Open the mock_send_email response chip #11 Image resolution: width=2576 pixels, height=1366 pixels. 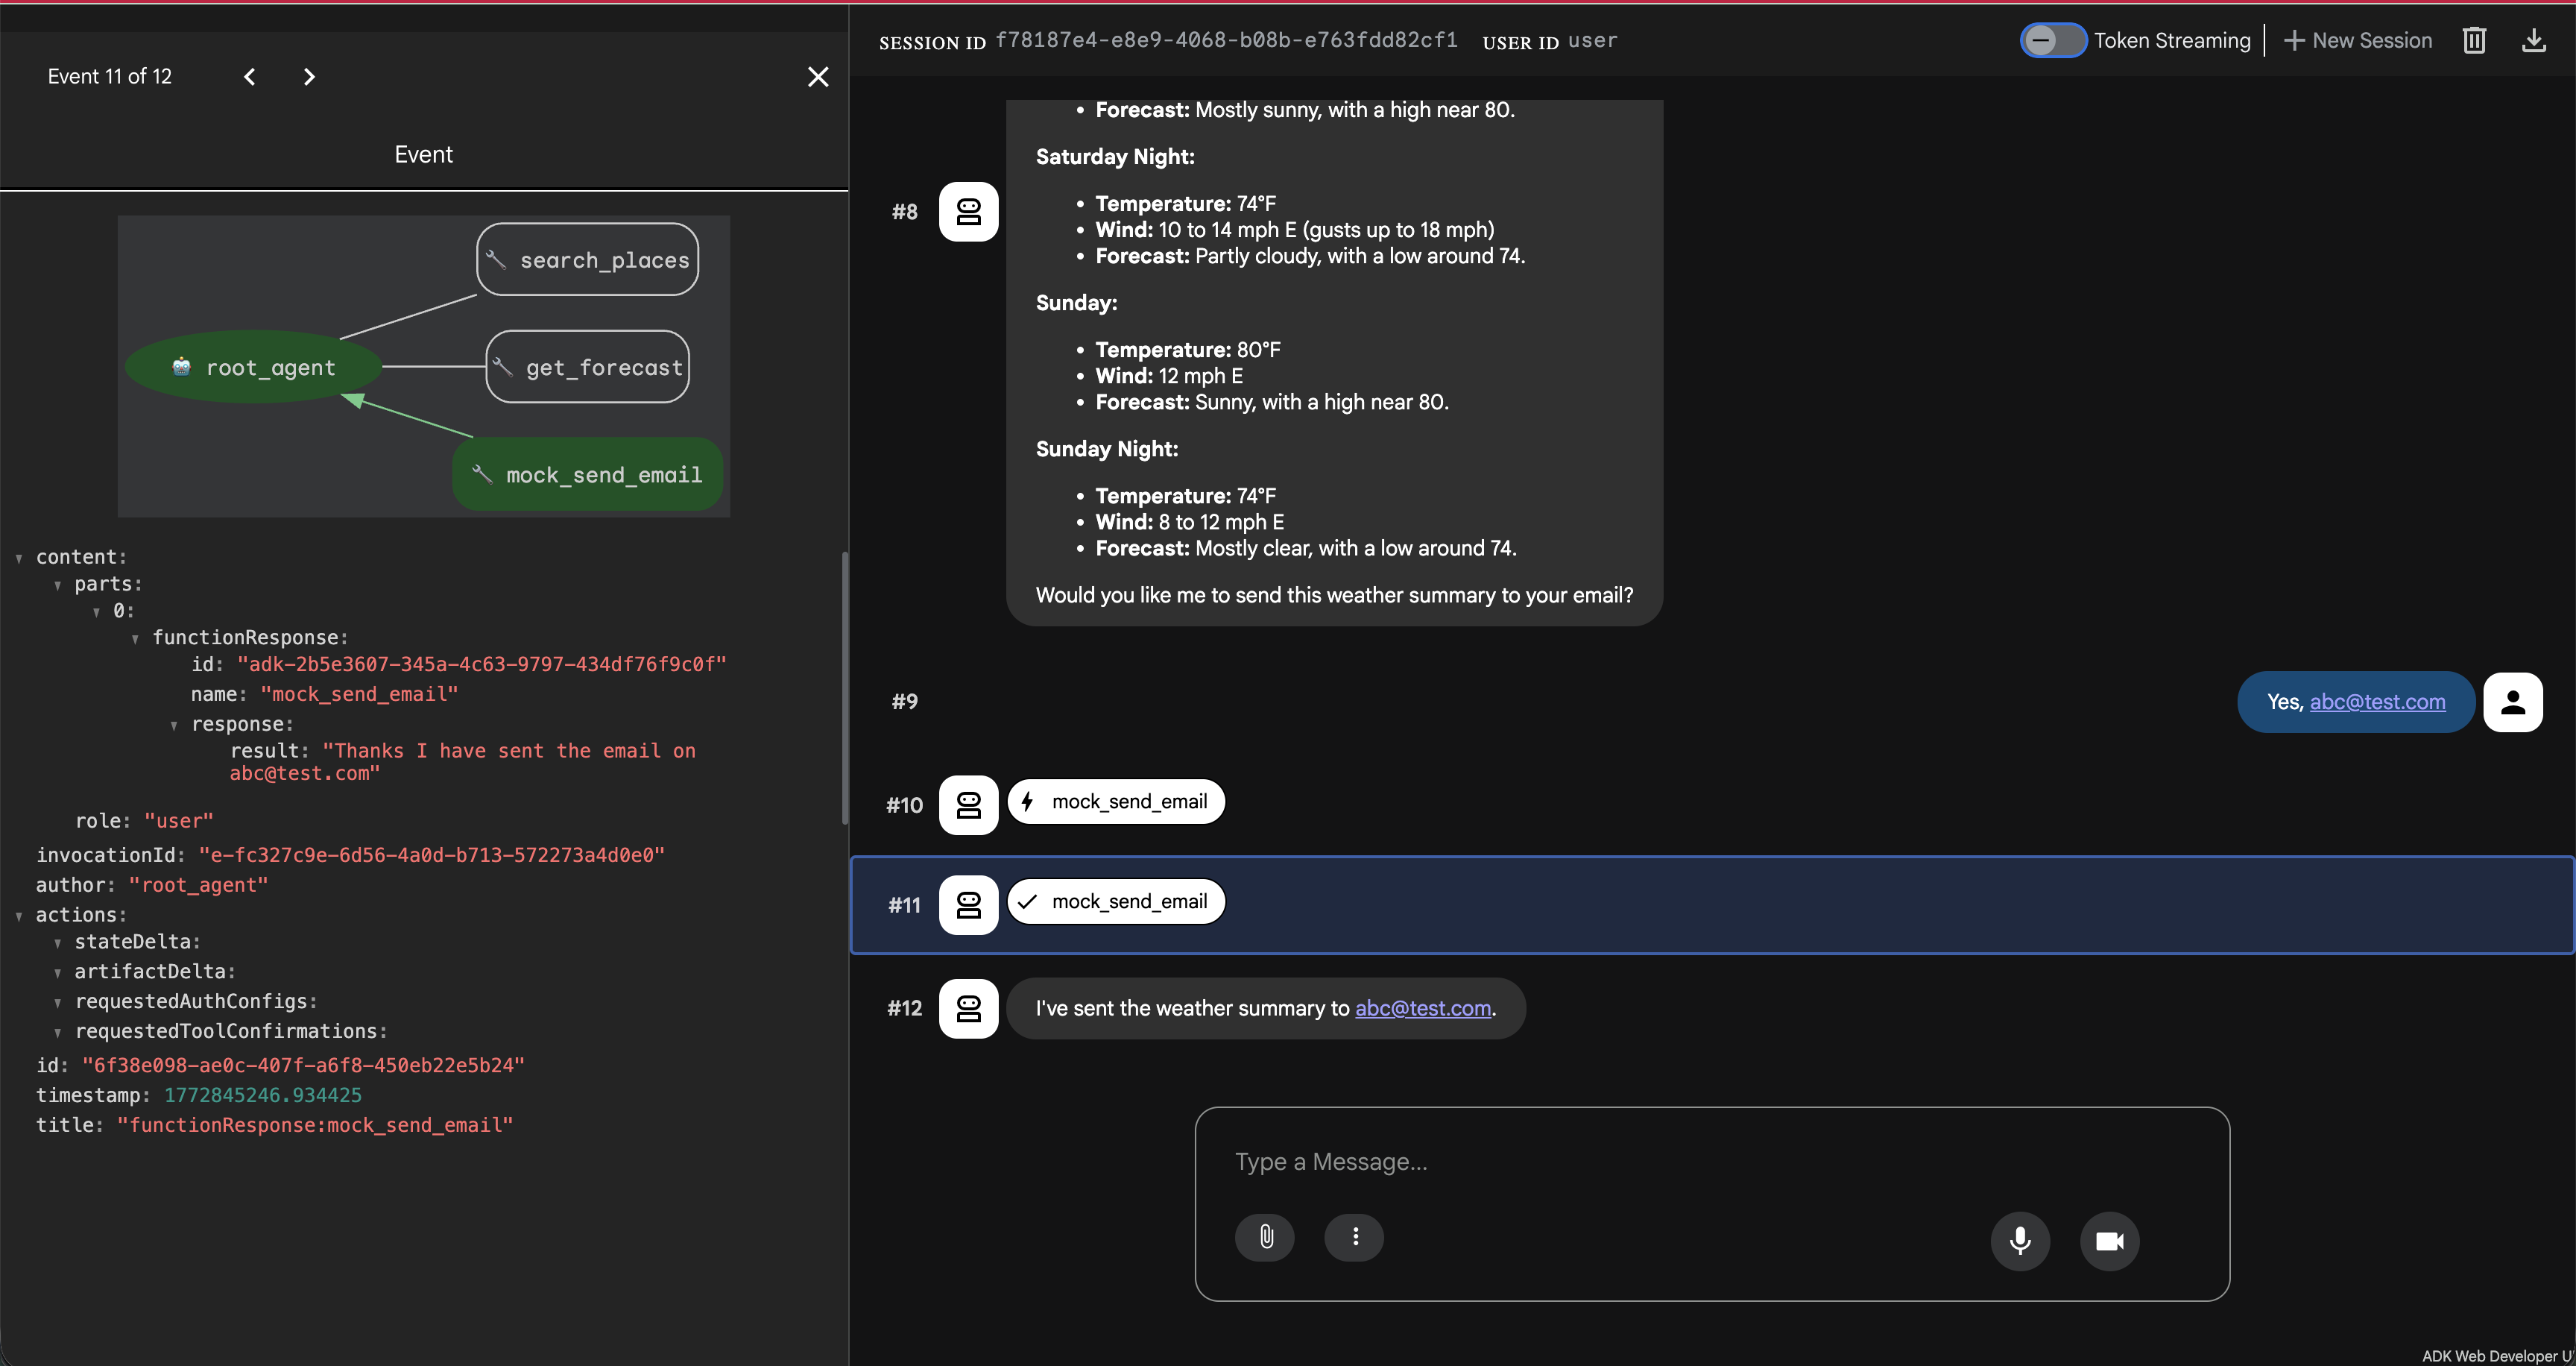tap(1116, 901)
